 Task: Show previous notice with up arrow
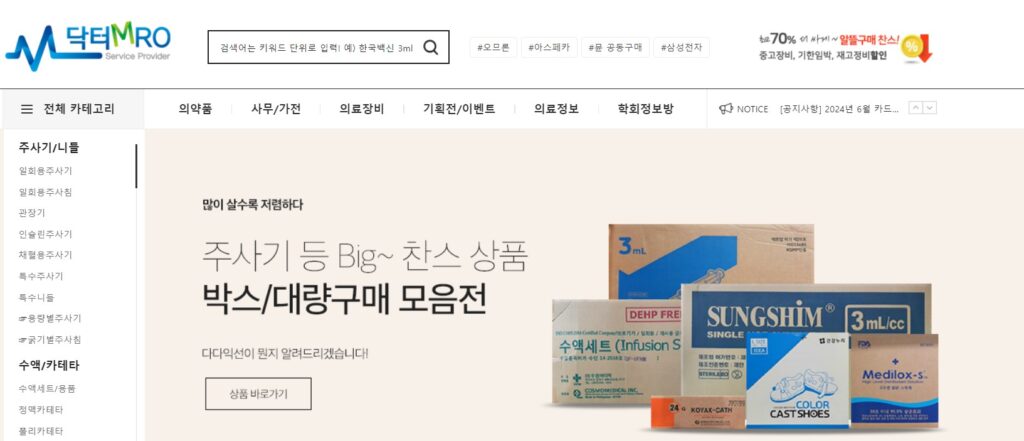click(916, 108)
